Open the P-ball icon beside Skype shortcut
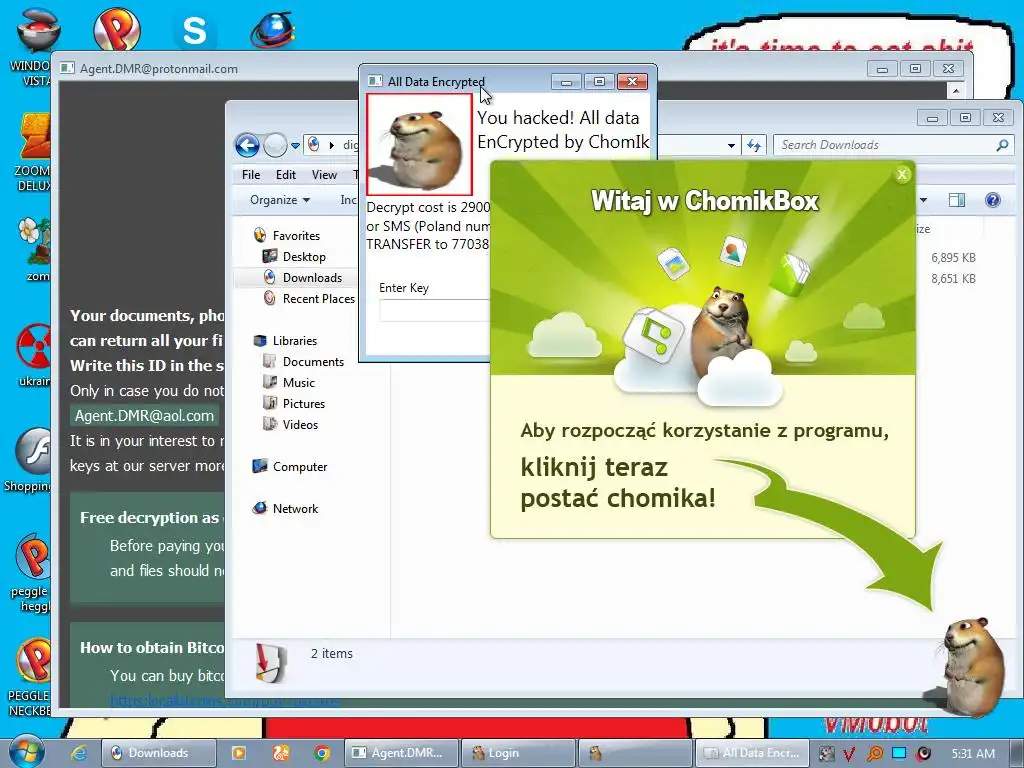1024x768 pixels. [x=116, y=29]
